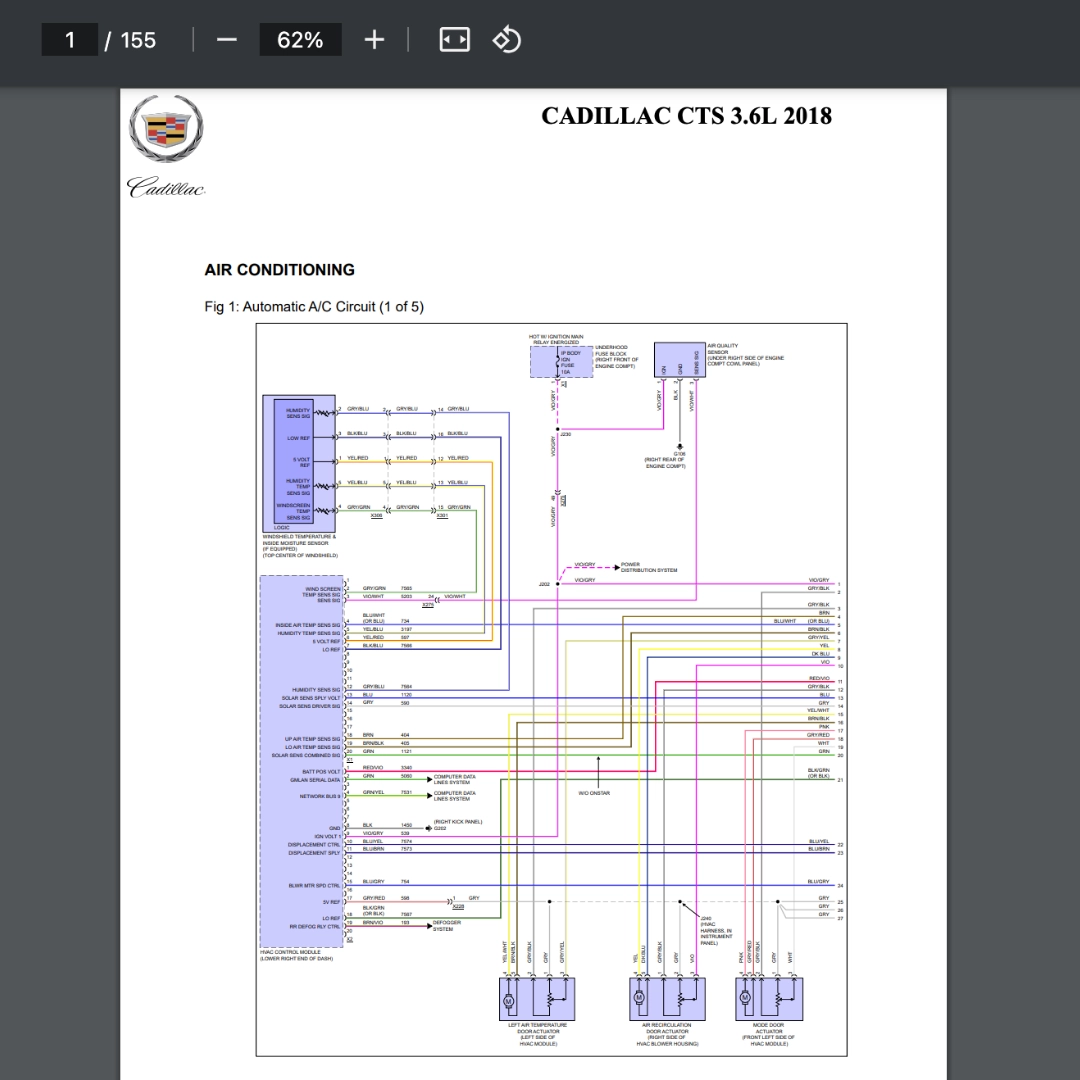This screenshot has width=1080, height=1080.
Task: Select the Fig 1 Automatic A/C Circuit caption
Action: click(314, 307)
